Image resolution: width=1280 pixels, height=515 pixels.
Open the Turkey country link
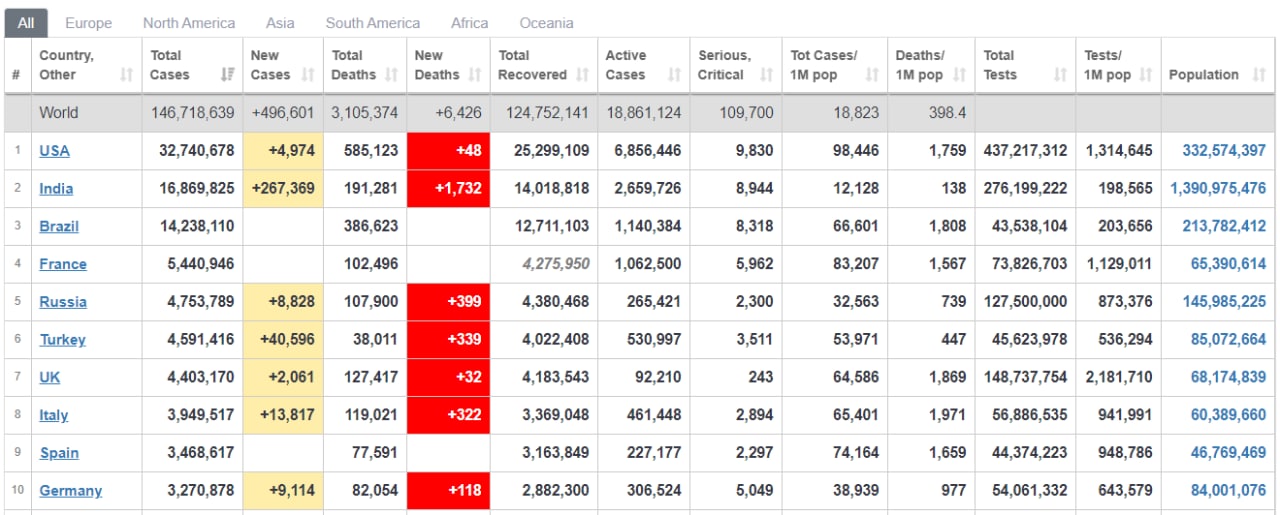(62, 340)
